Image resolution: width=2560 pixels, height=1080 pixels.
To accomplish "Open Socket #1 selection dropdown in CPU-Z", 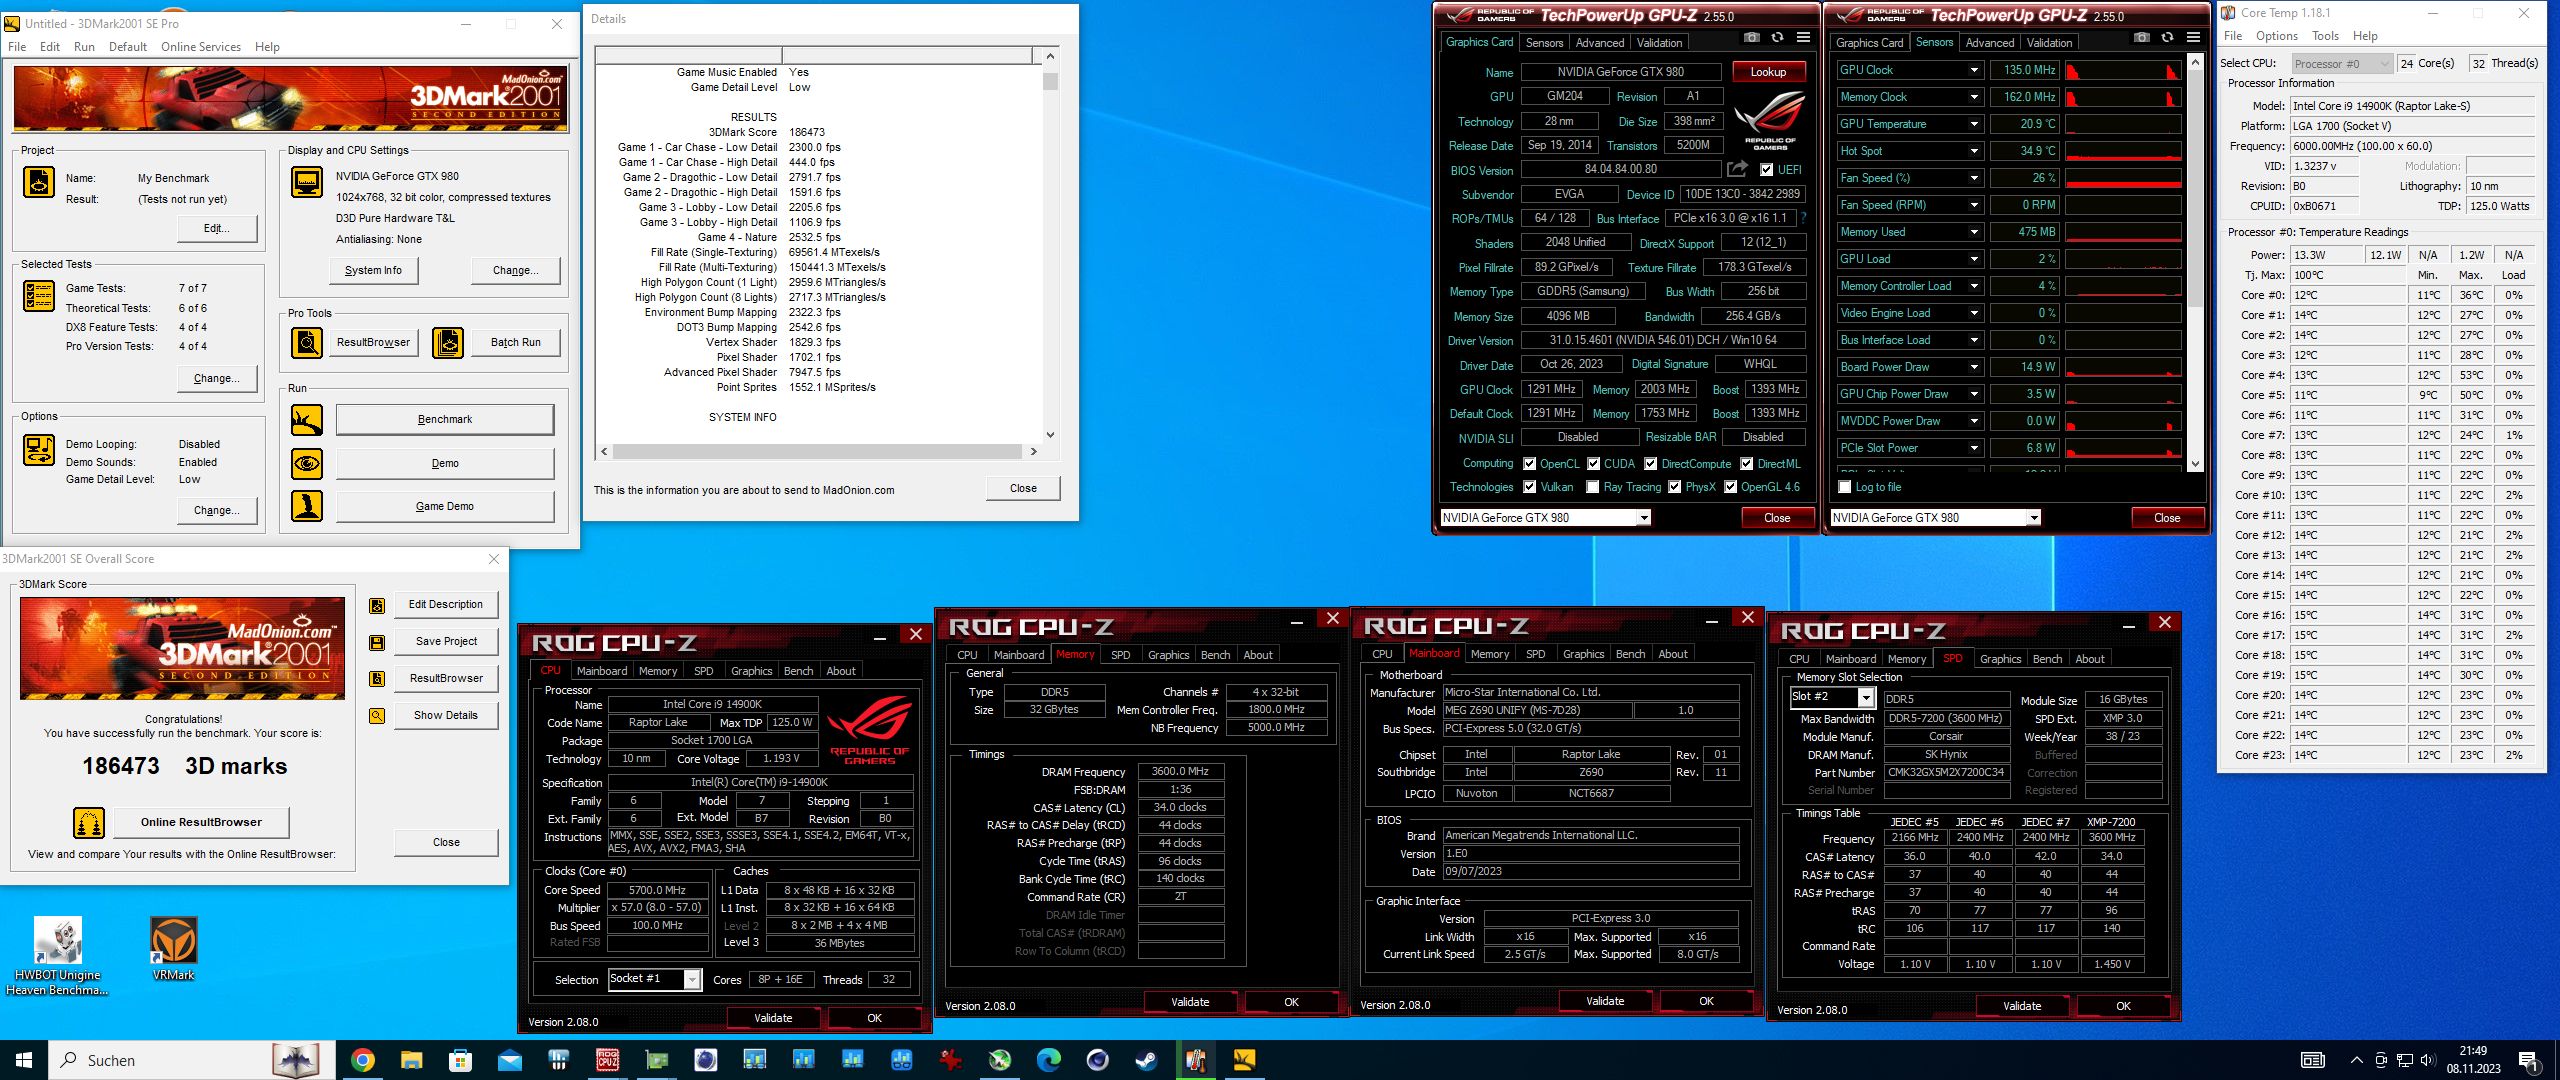I will 692,980.
